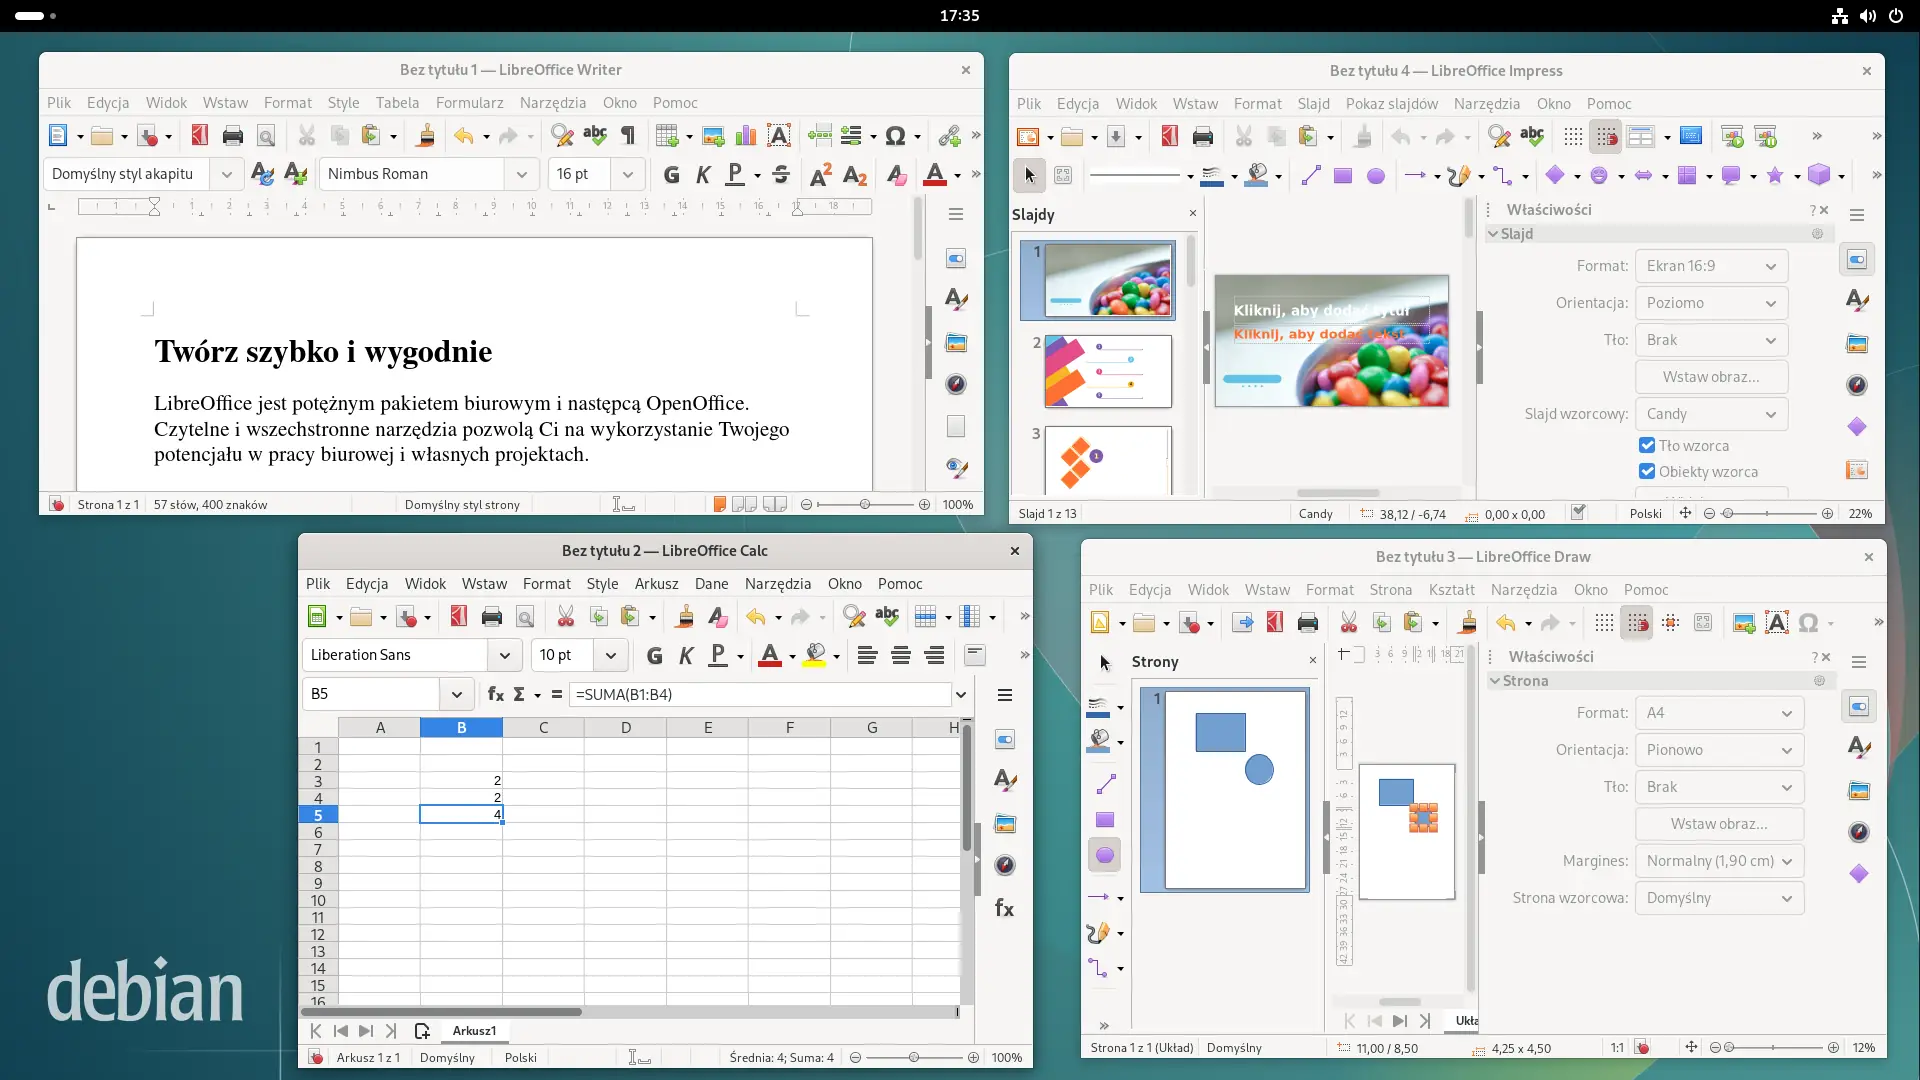Open Liberation Sans font dropdown in Calc

coord(505,655)
